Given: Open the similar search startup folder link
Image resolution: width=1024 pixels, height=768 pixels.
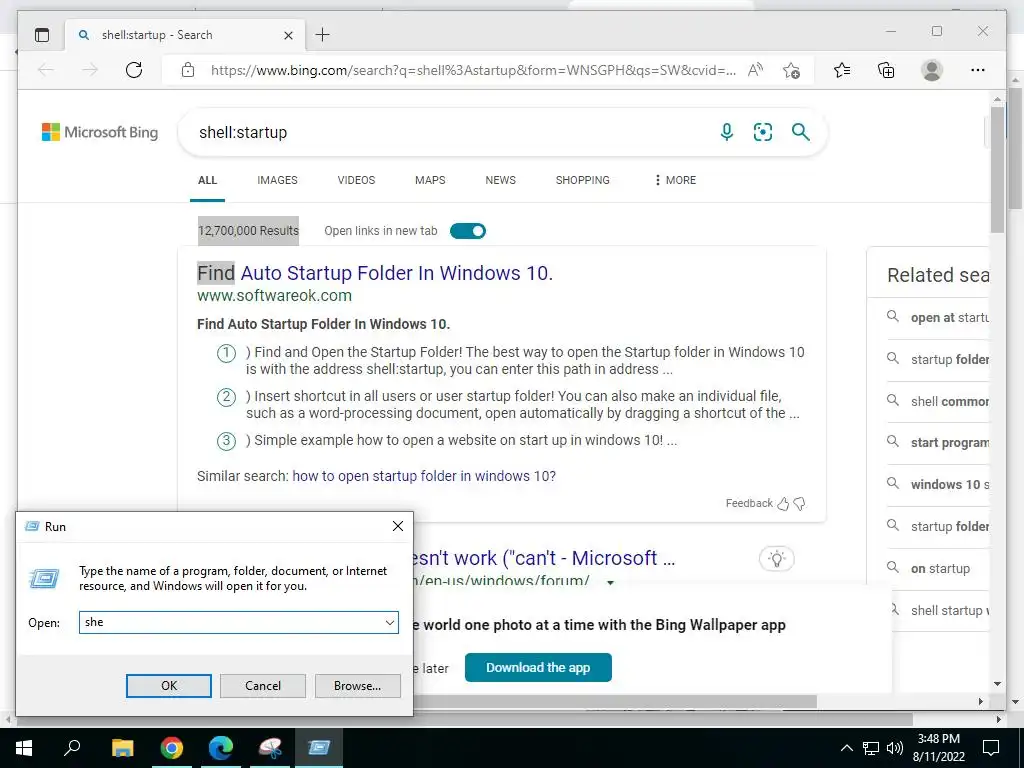Looking at the screenshot, I should (424, 476).
